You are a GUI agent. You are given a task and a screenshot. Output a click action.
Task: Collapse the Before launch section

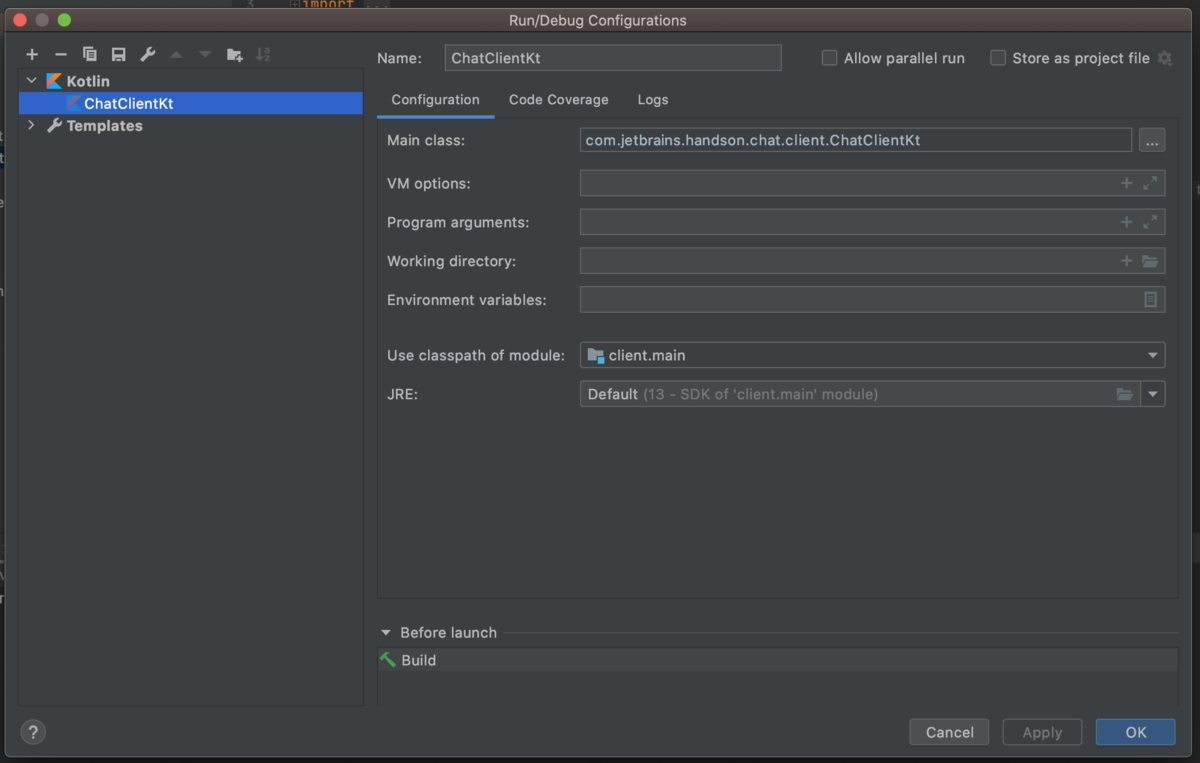386,632
